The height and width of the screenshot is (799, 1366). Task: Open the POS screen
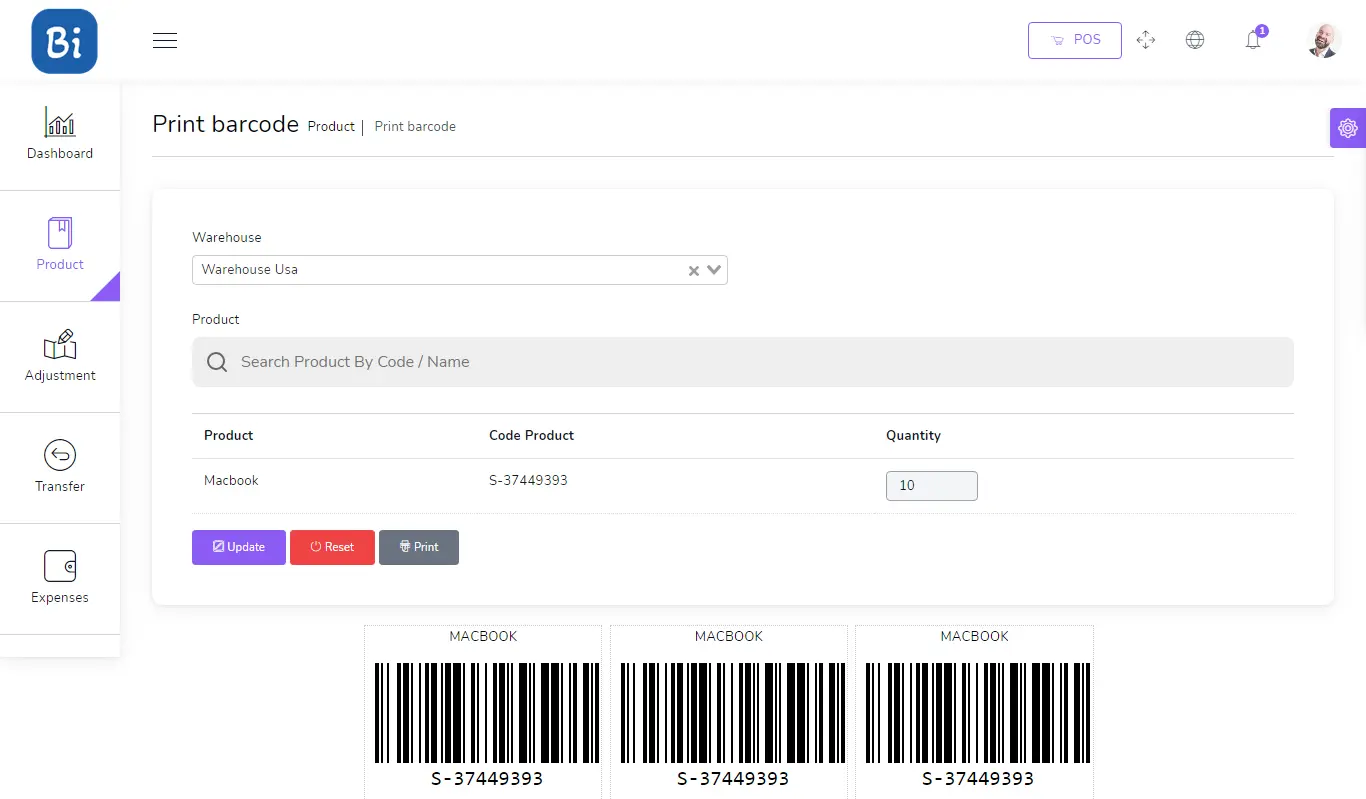click(1075, 40)
